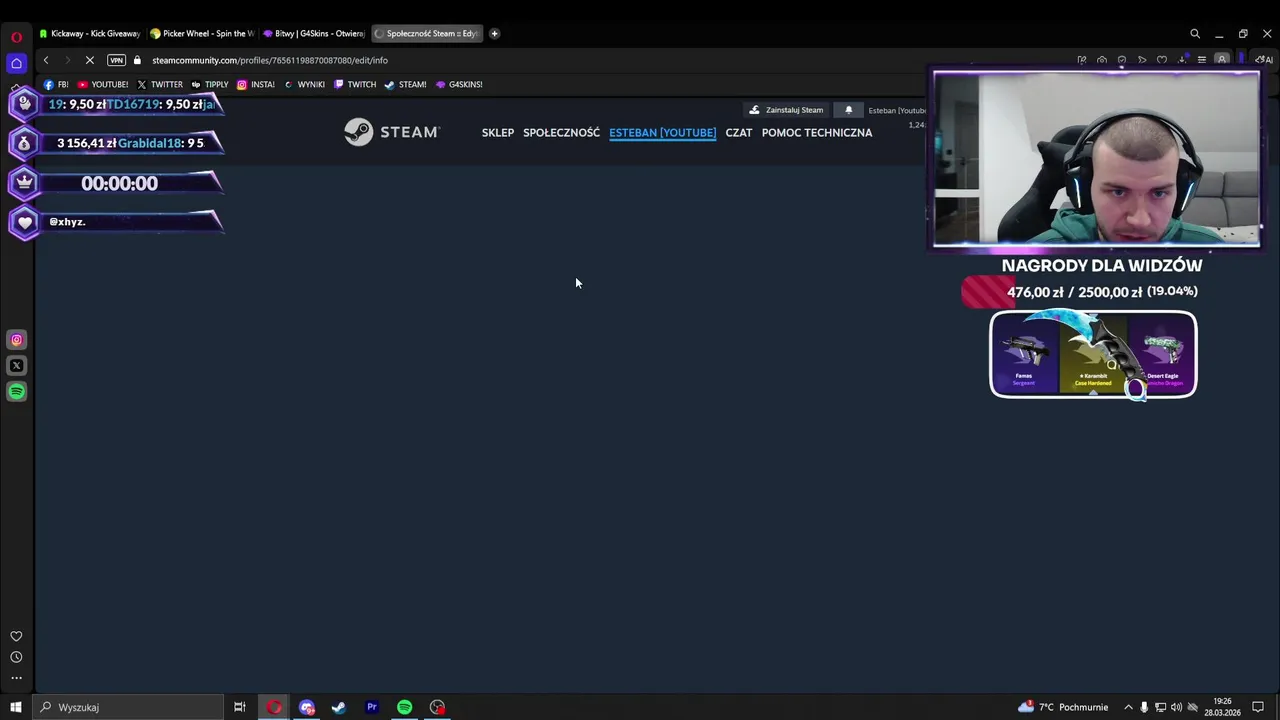Click the steamcommunity.com address field
Image resolution: width=1280 pixels, height=720 pixels.
(270, 60)
